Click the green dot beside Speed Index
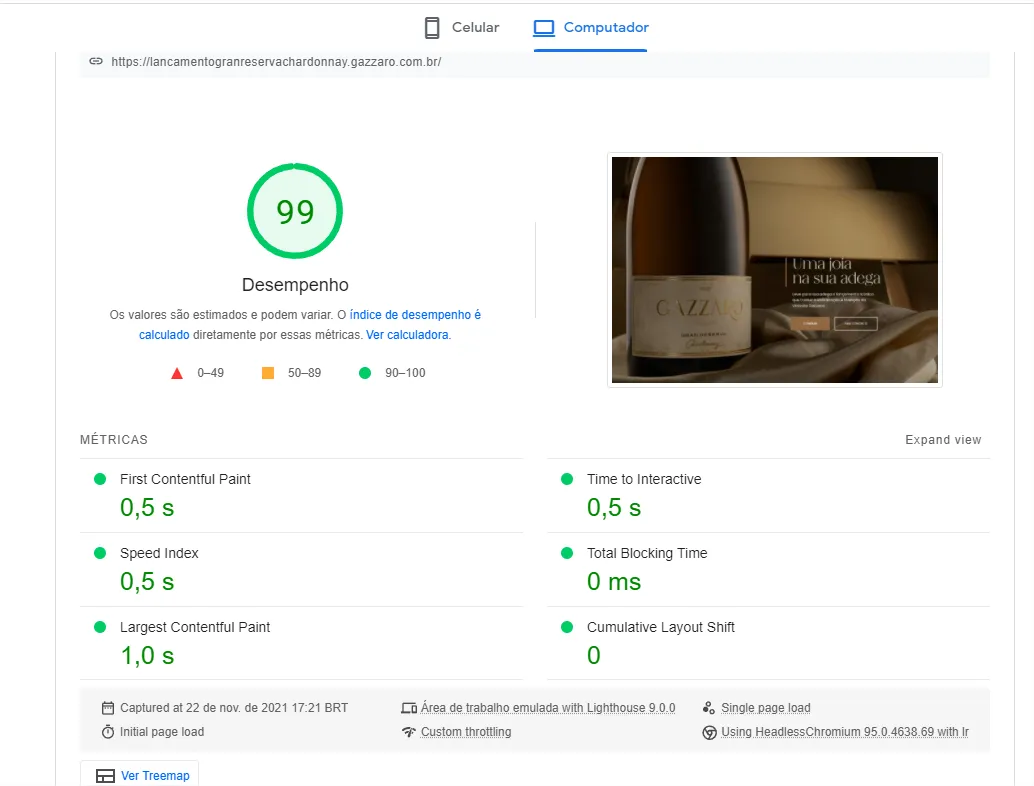The height and width of the screenshot is (786, 1034). pyautogui.click(x=100, y=553)
